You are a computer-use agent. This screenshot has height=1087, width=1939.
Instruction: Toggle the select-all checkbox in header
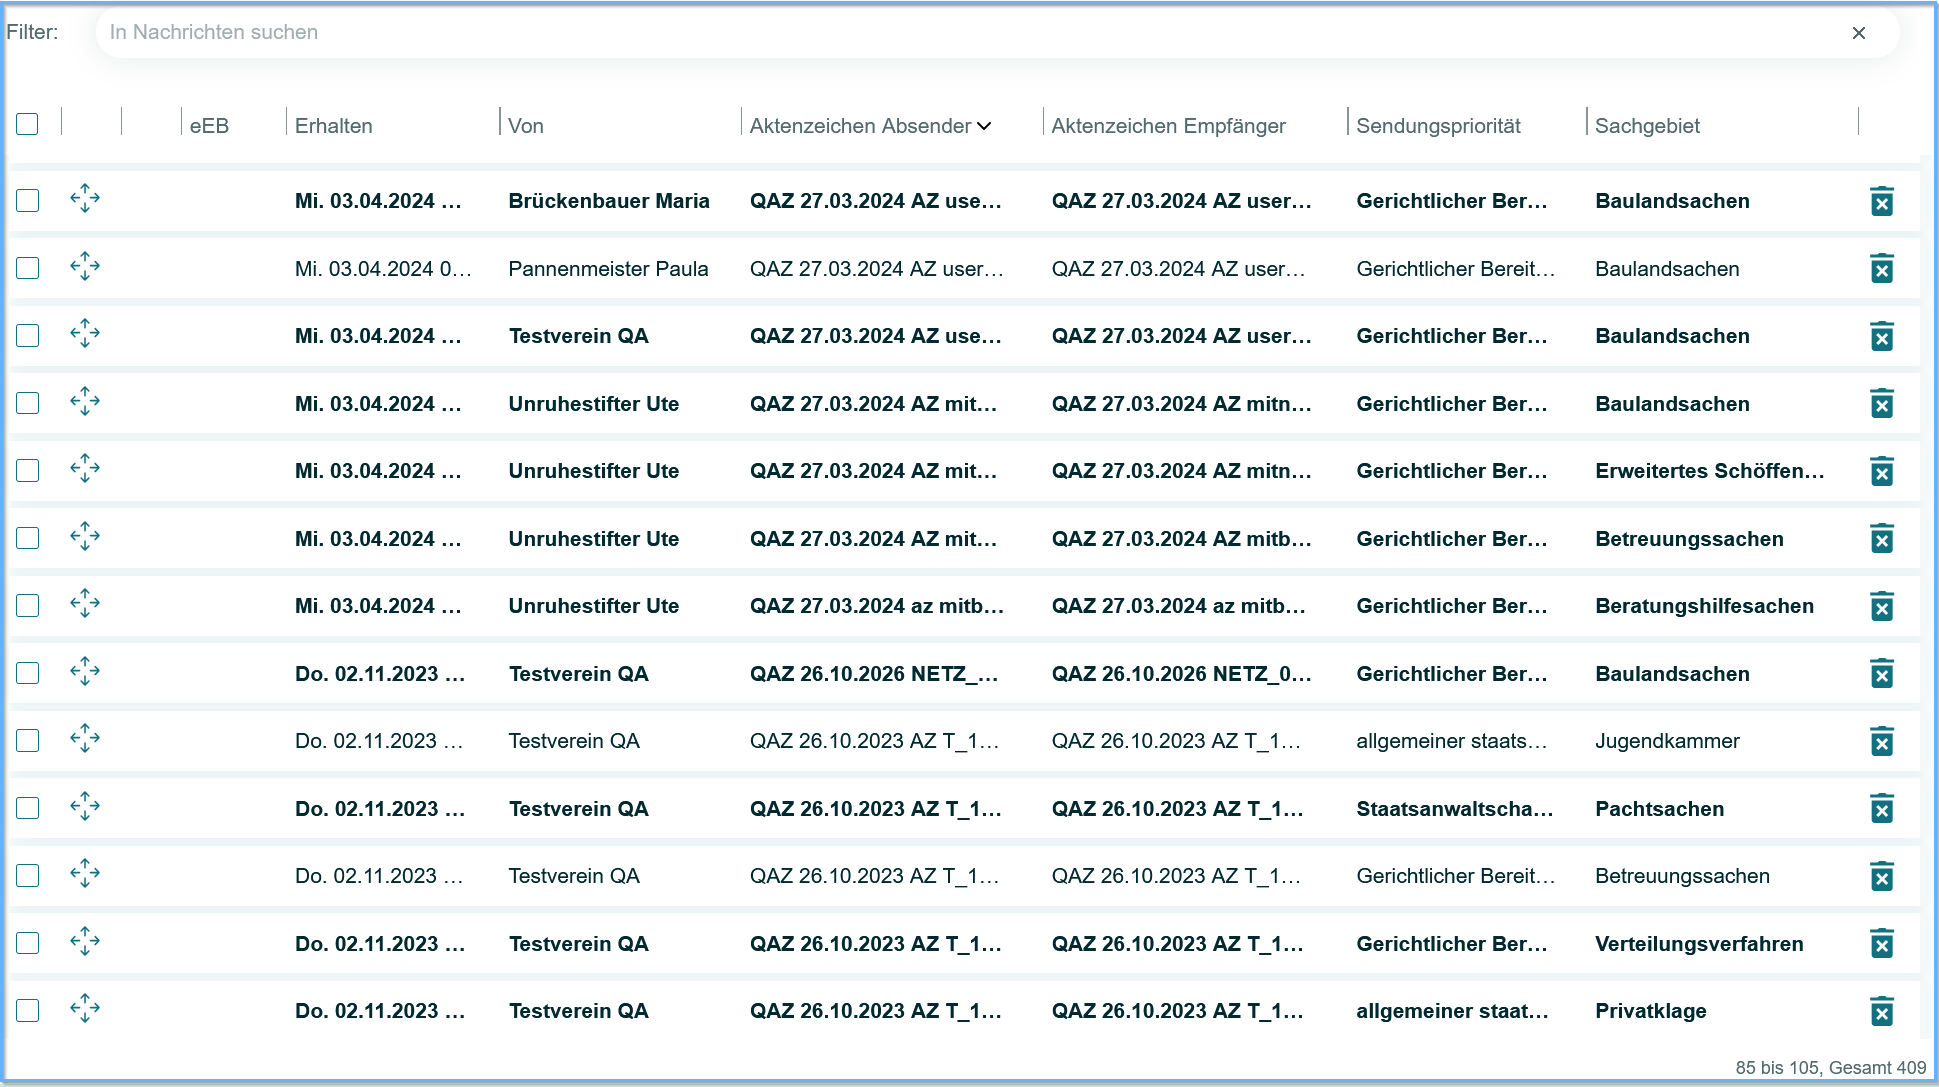28,124
